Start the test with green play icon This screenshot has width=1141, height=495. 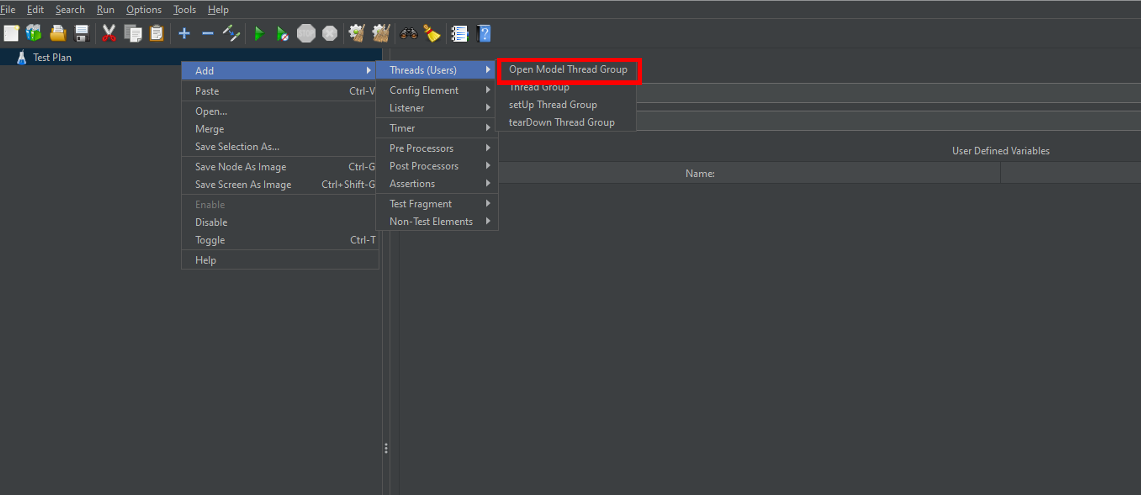point(259,33)
